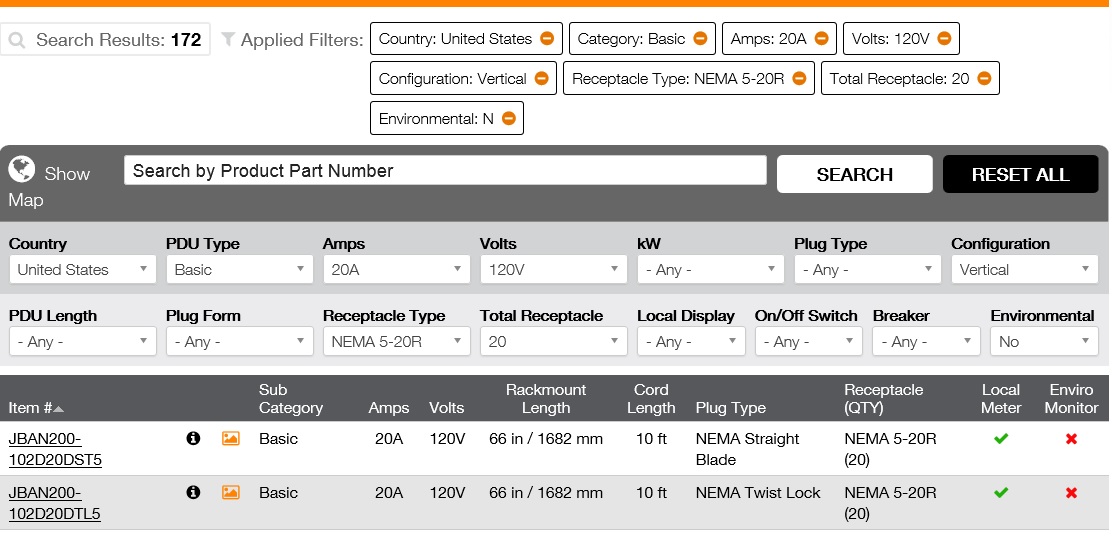The image size is (1112, 537).
Task: View image icon for JBAN200-102D20DTL5
Action: [230, 492]
